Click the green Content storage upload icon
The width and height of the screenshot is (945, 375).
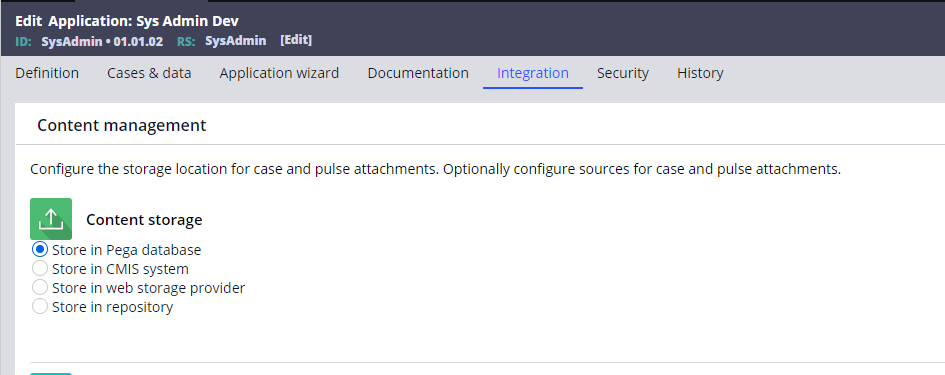pyautogui.click(x=51, y=219)
